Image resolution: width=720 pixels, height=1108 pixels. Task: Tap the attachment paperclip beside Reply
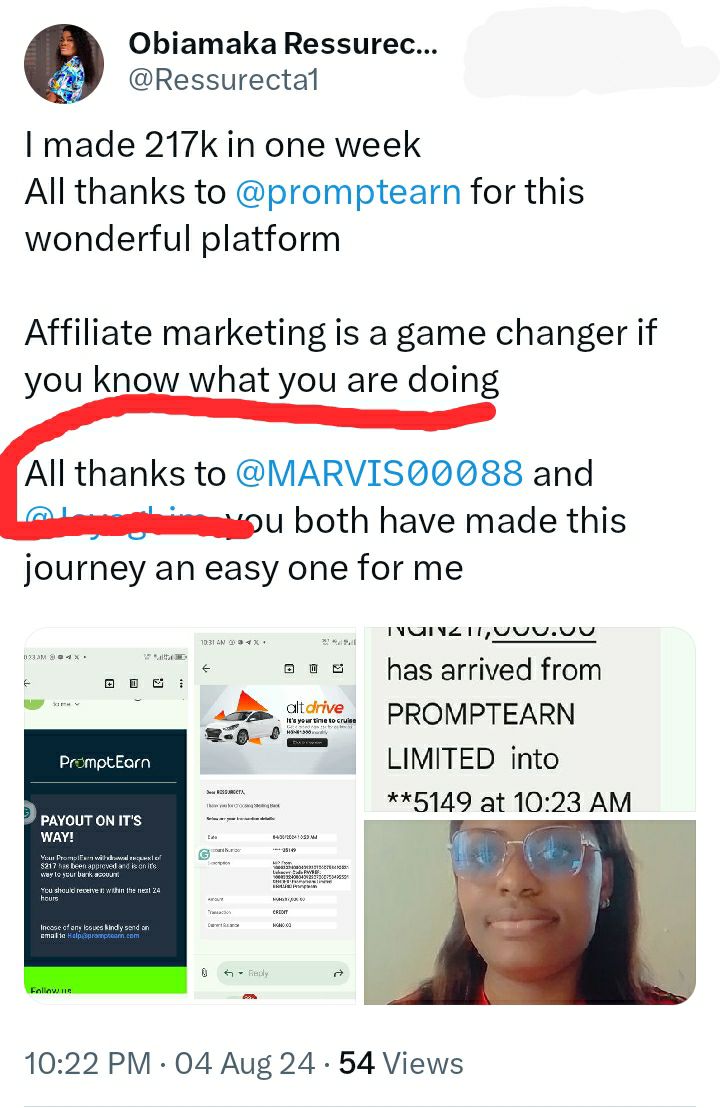click(x=204, y=973)
